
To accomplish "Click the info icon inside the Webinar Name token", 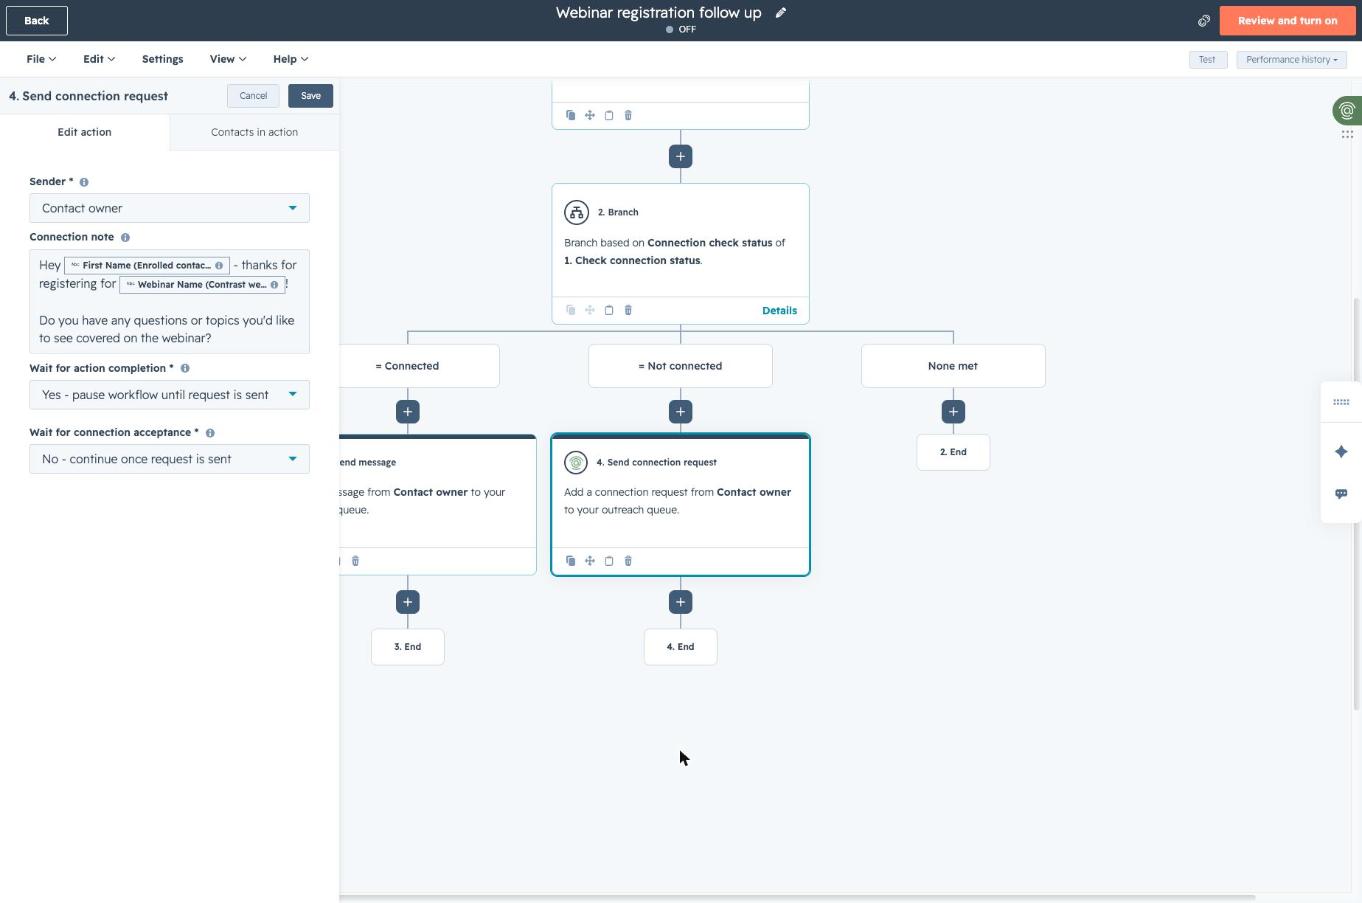I will tap(274, 285).
